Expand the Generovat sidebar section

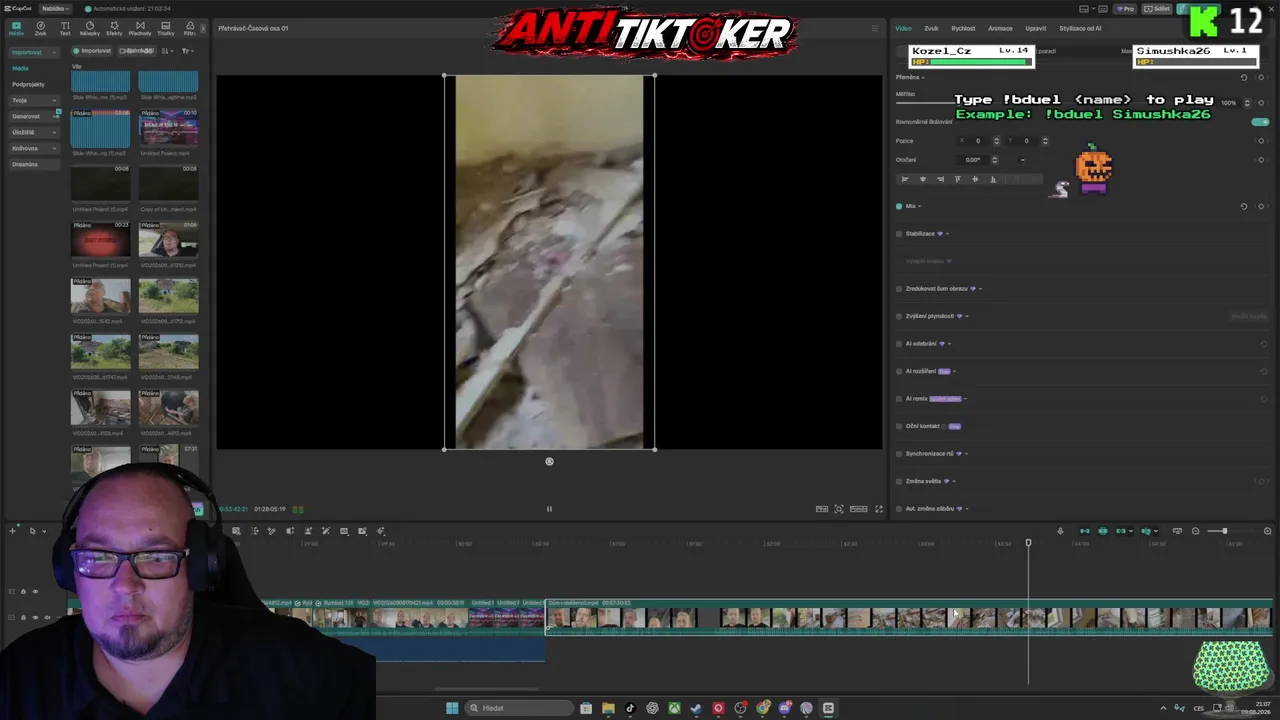tap(33, 116)
